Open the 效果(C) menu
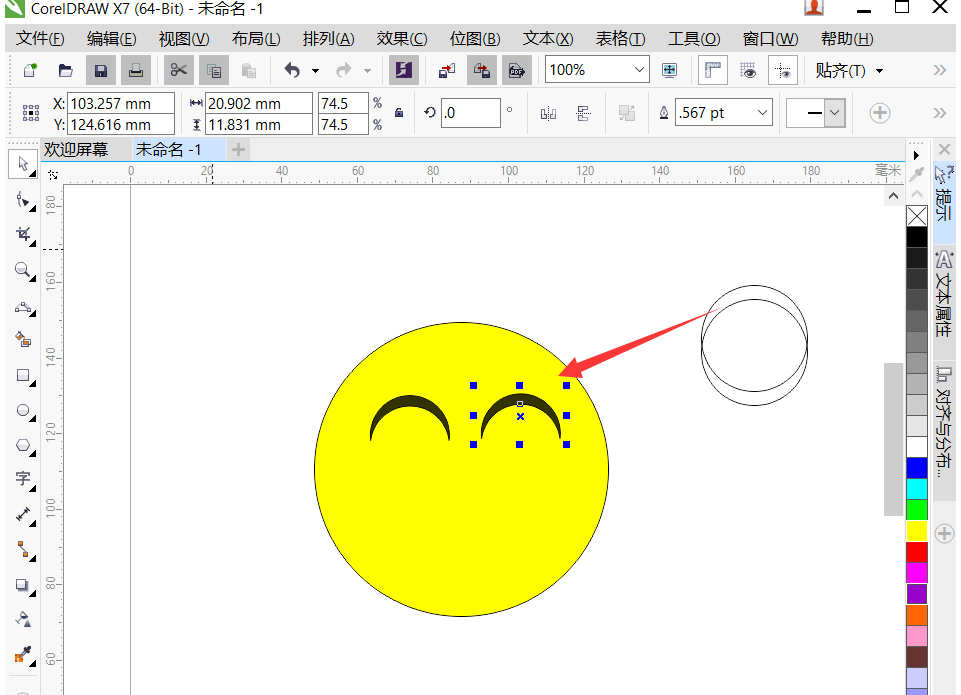Image resolution: width=961 pixels, height=695 pixels. [x=401, y=39]
